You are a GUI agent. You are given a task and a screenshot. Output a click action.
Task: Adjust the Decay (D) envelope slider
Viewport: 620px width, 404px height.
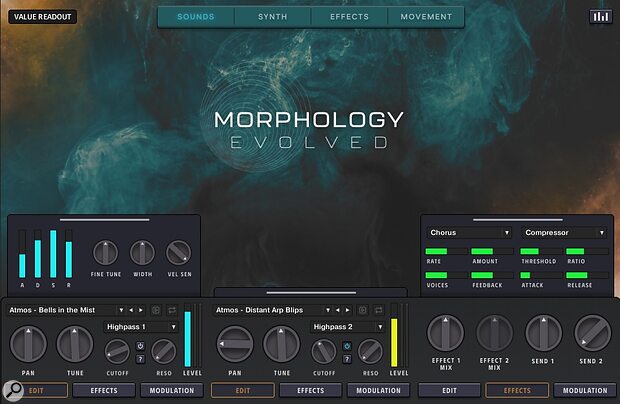38,254
